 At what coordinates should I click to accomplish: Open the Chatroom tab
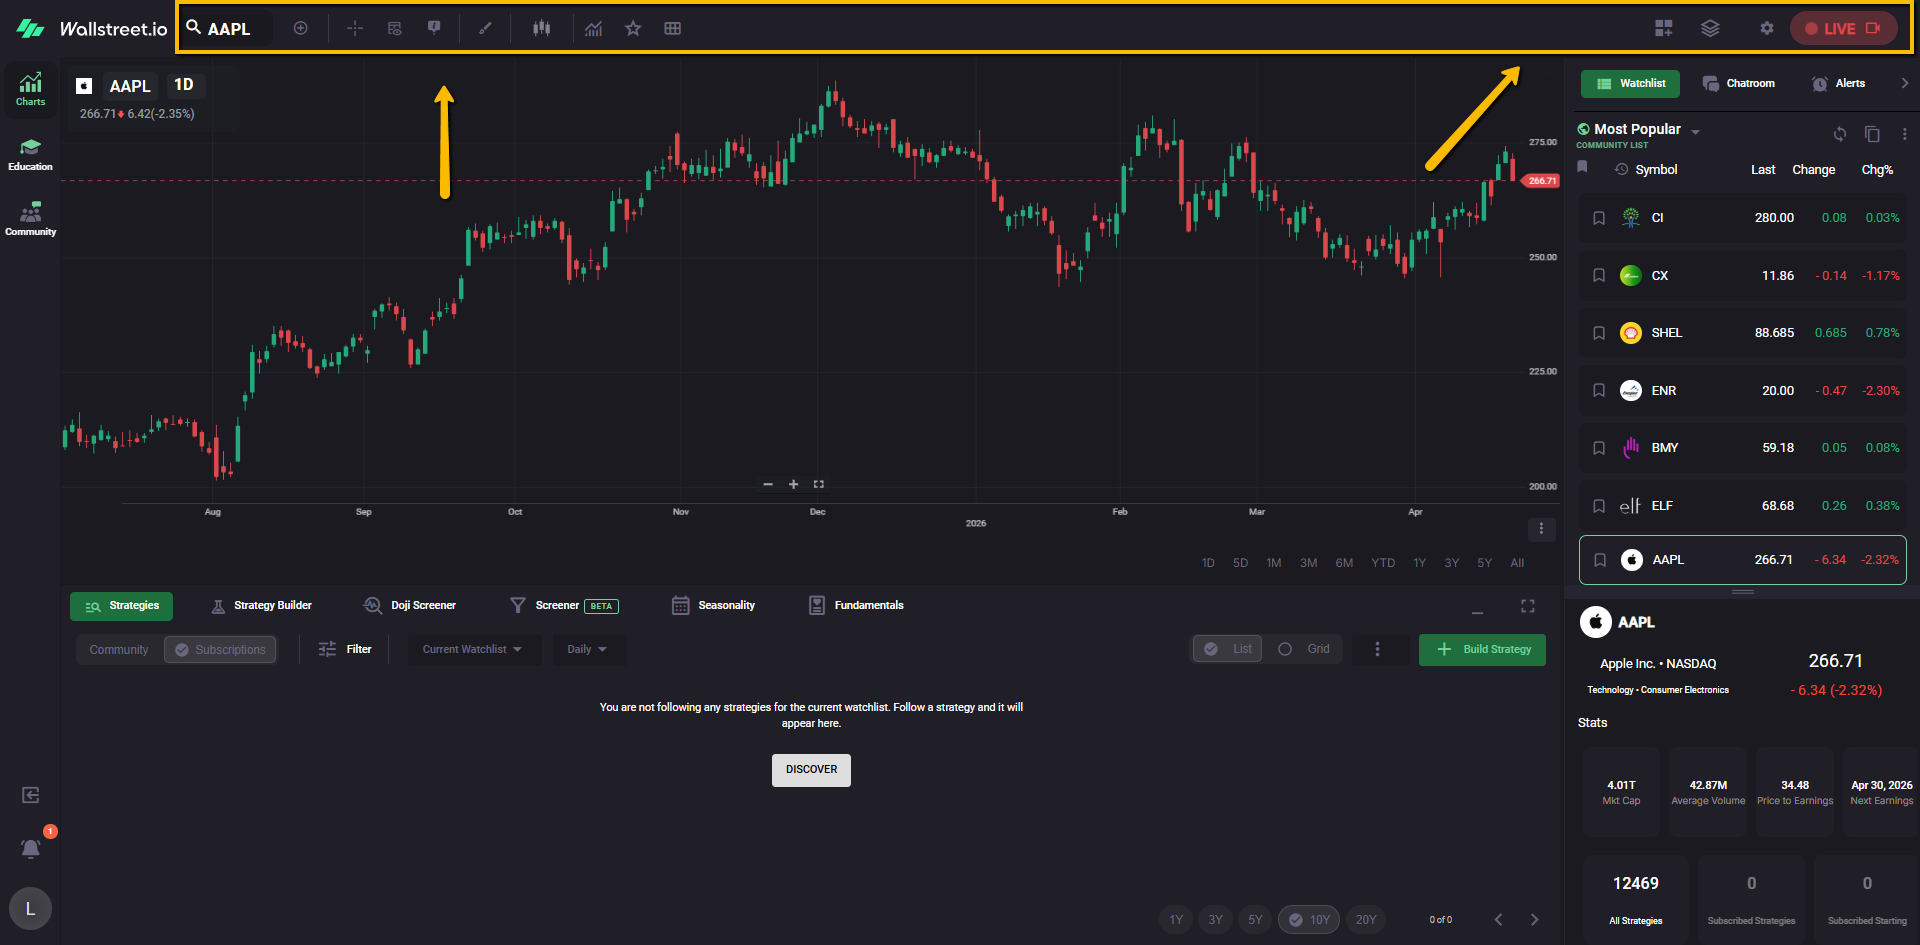[1739, 84]
